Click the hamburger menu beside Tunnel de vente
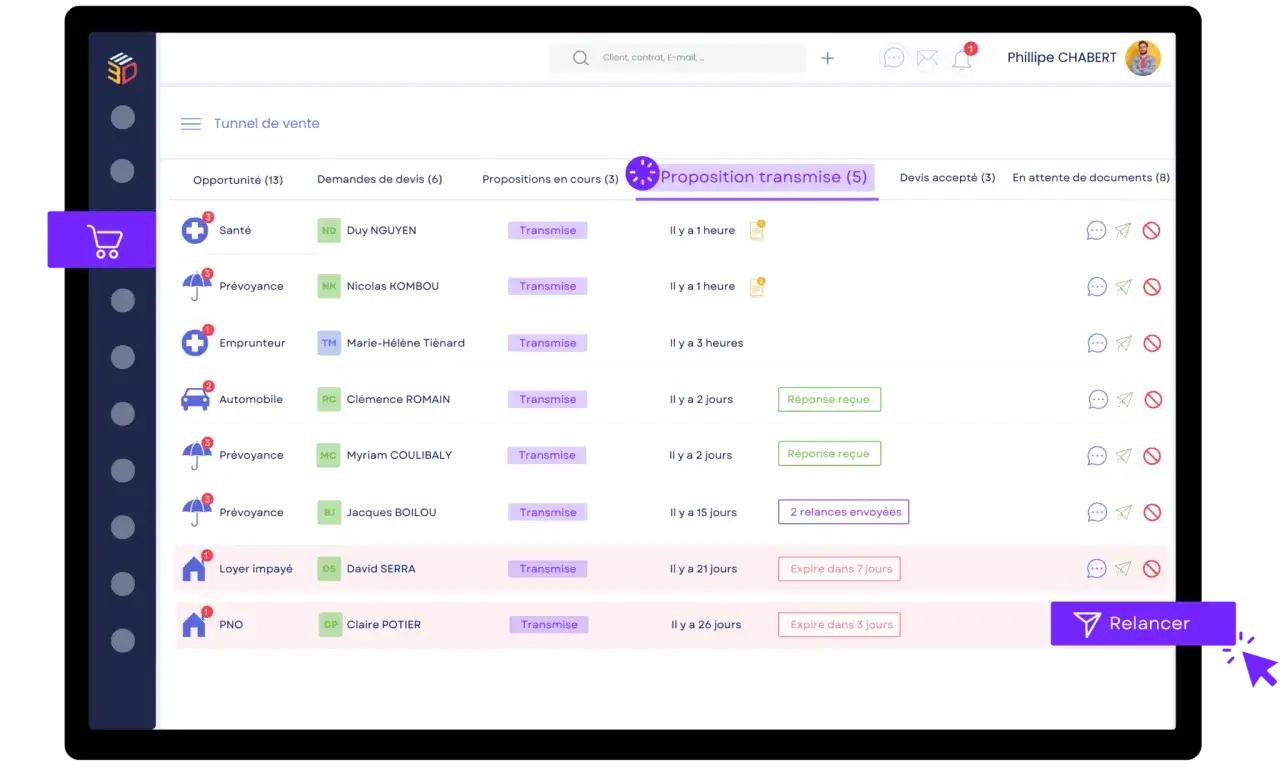 pos(191,124)
